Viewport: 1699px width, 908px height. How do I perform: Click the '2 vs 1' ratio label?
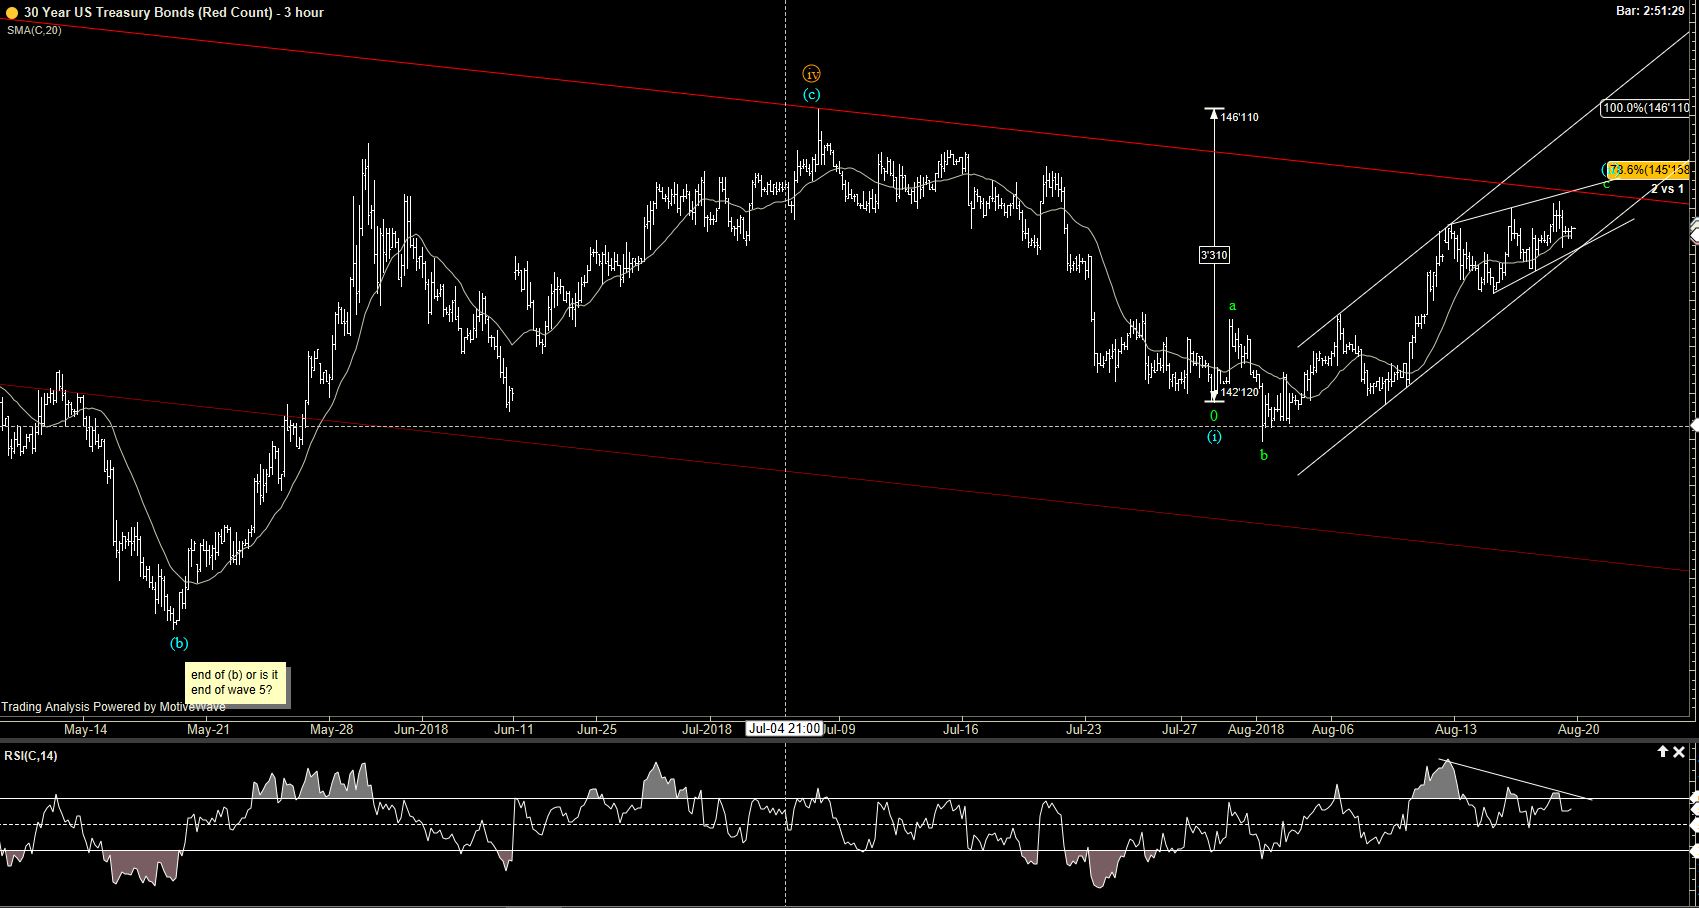[1667, 189]
